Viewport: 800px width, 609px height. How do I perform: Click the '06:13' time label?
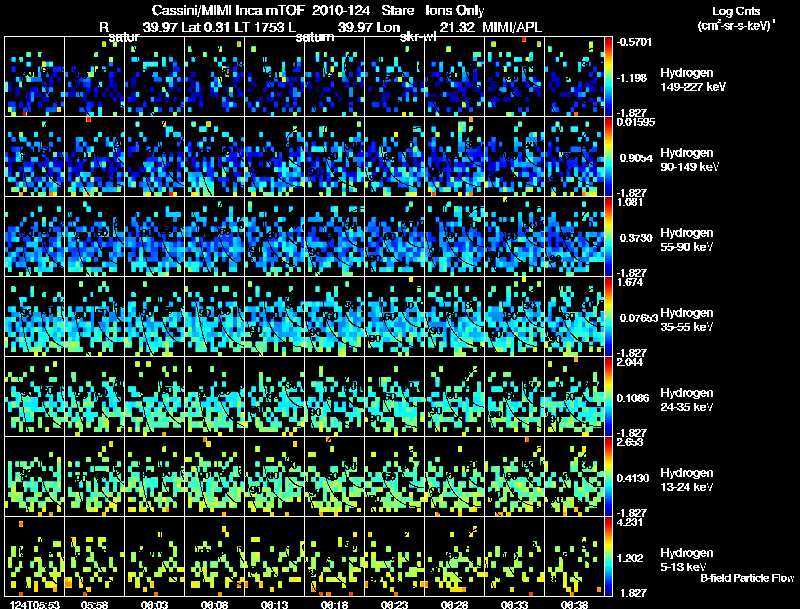click(274, 604)
